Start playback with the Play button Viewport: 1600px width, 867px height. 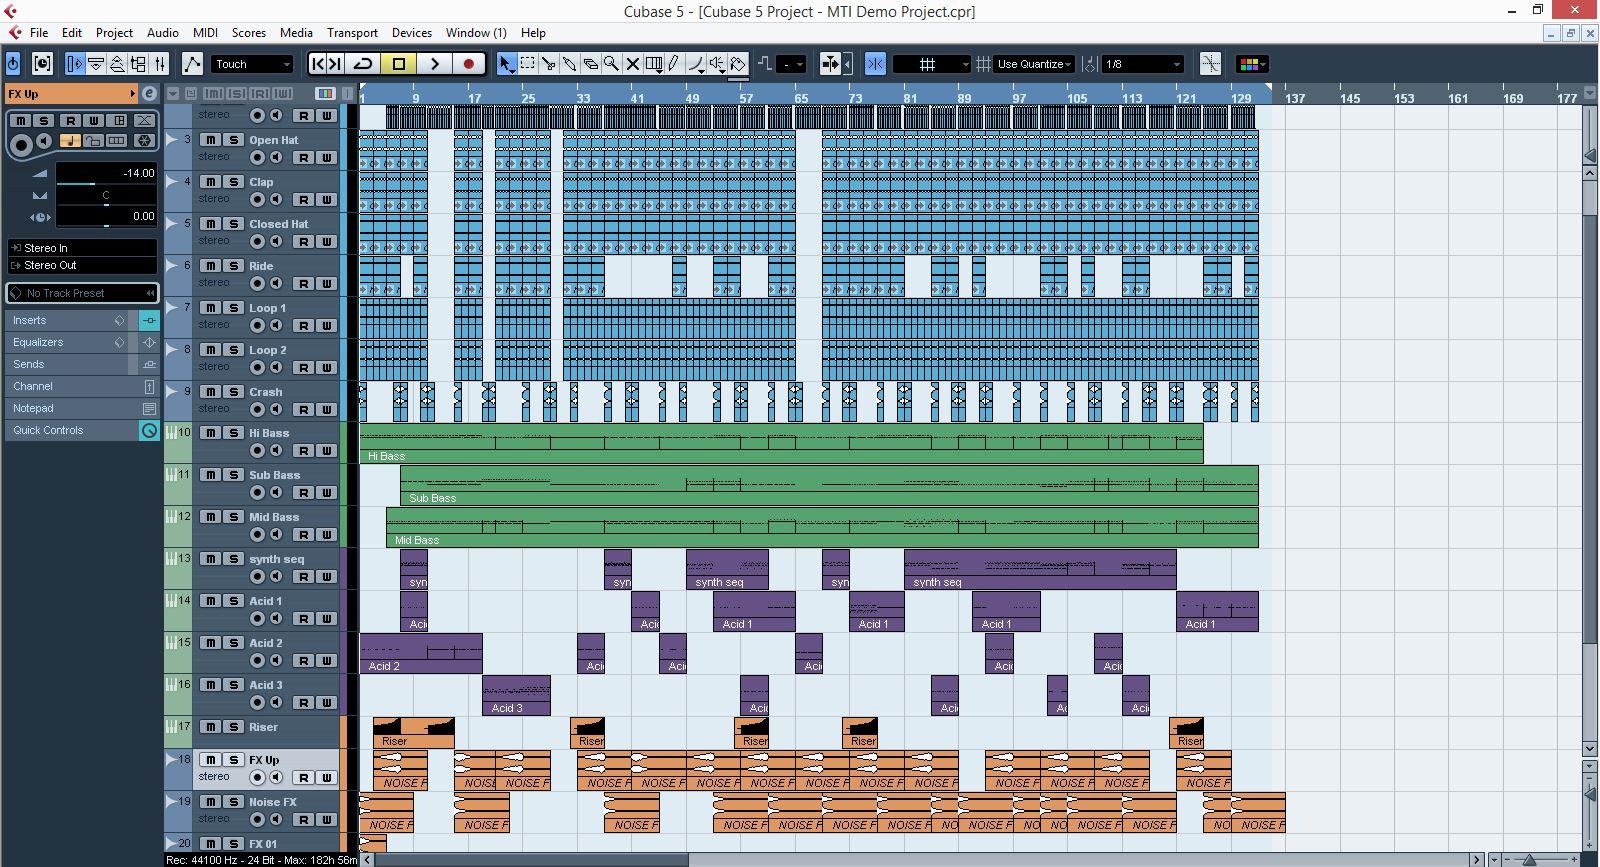(434, 64)
